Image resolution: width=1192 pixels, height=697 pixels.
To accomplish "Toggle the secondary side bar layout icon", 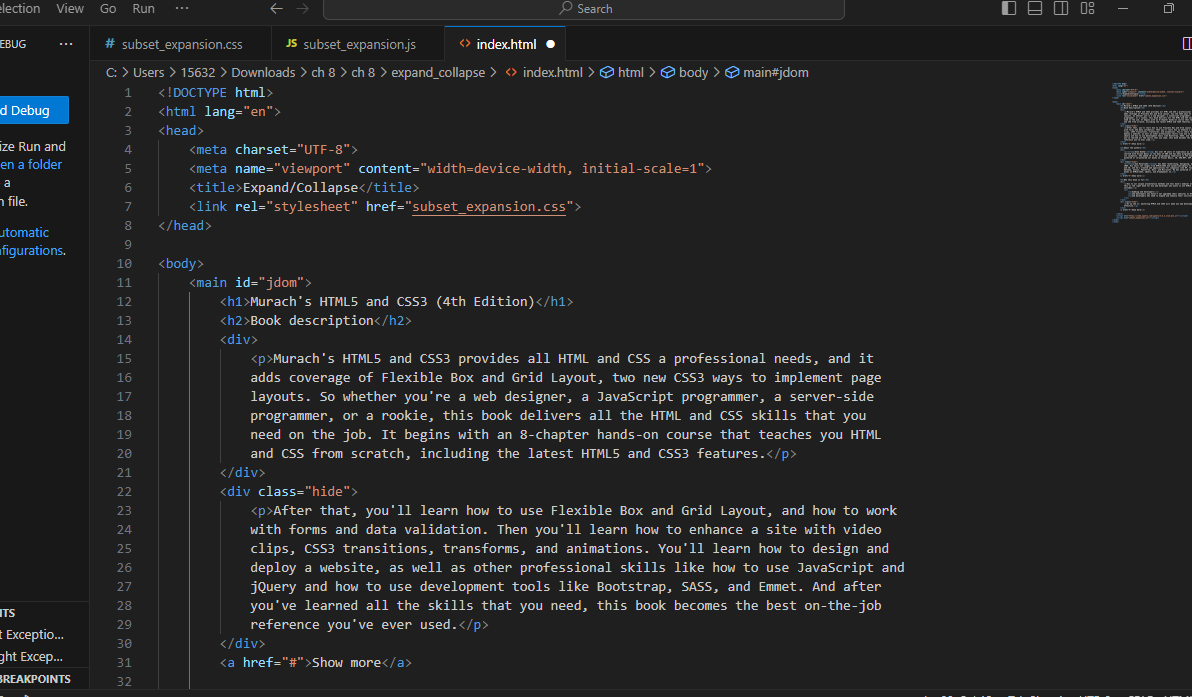I will (x=1061, y=8).
